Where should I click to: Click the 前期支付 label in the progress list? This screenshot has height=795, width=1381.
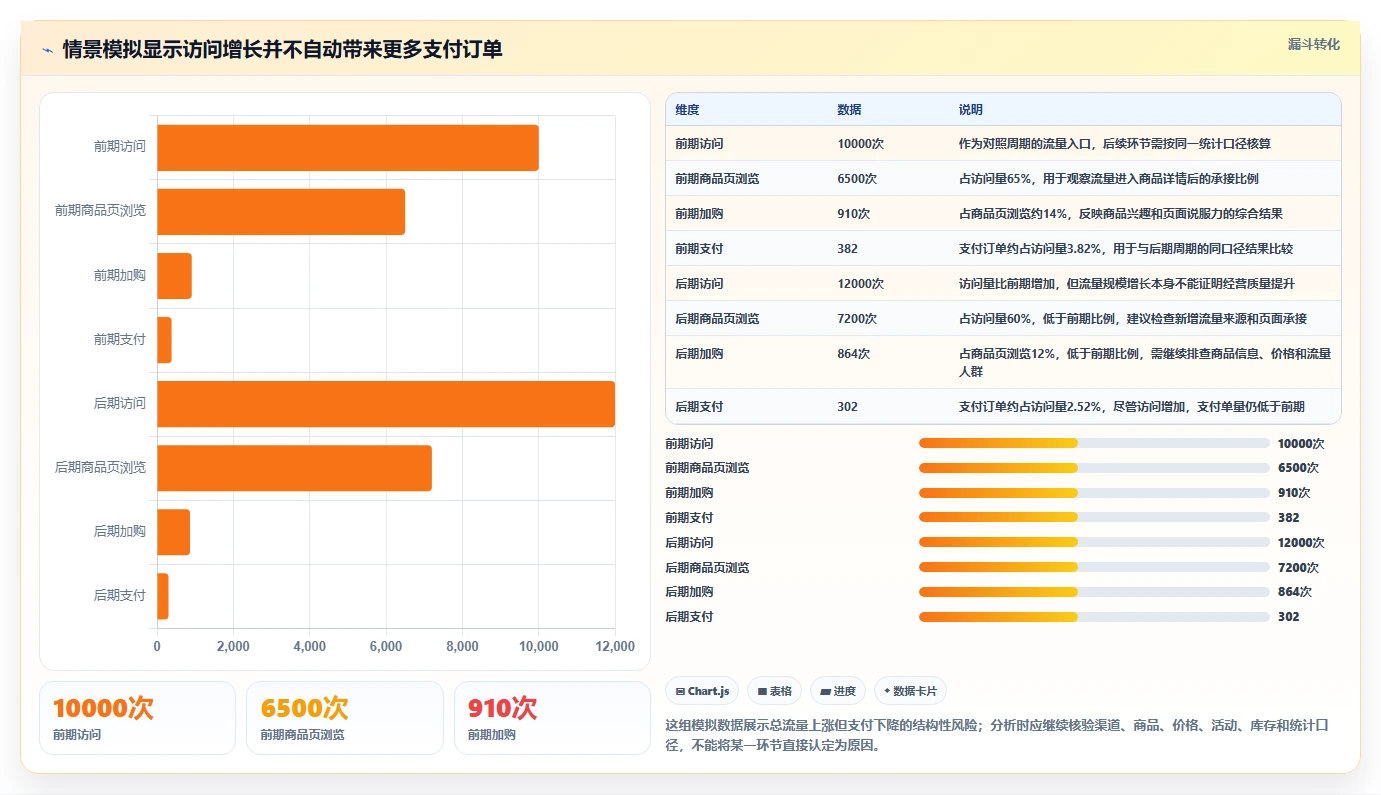pyautogui.click(x=689, y=518)
